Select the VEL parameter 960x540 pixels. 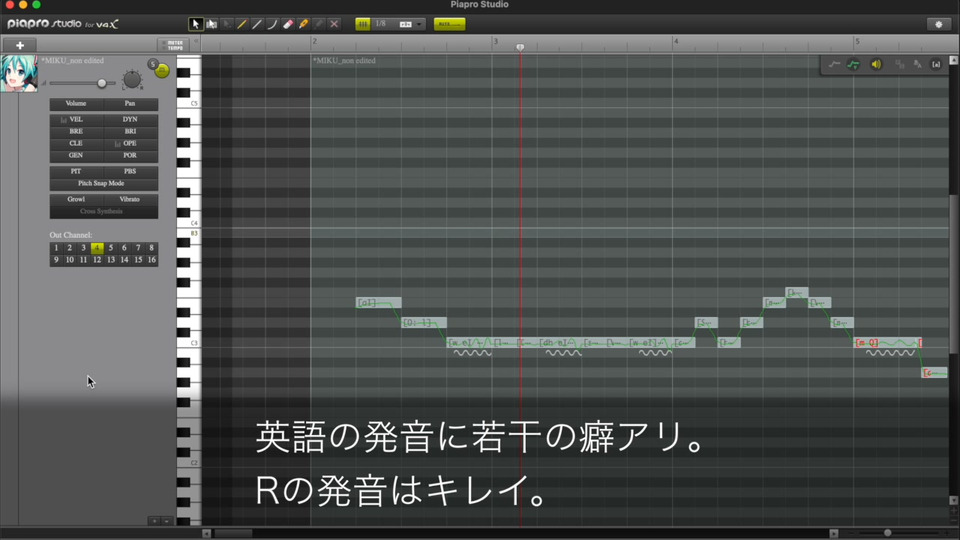(76, 119)
